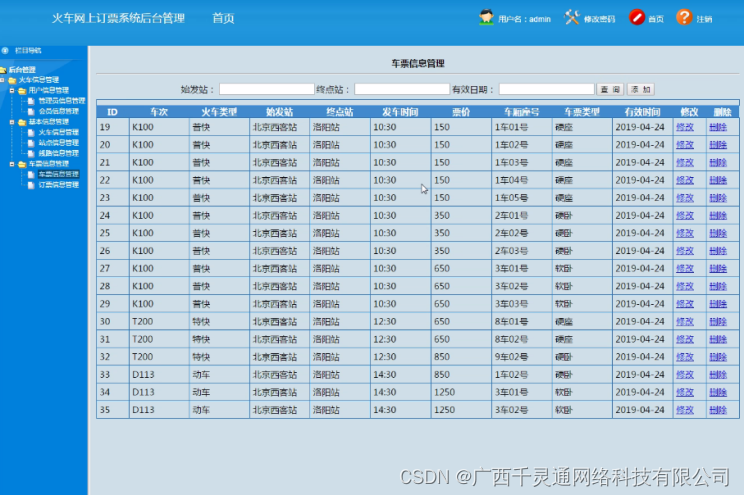Click the 火车信息管理 top-level folder icon
The width and height of the screenshot is (744, 496).
[x=12, y=80]
